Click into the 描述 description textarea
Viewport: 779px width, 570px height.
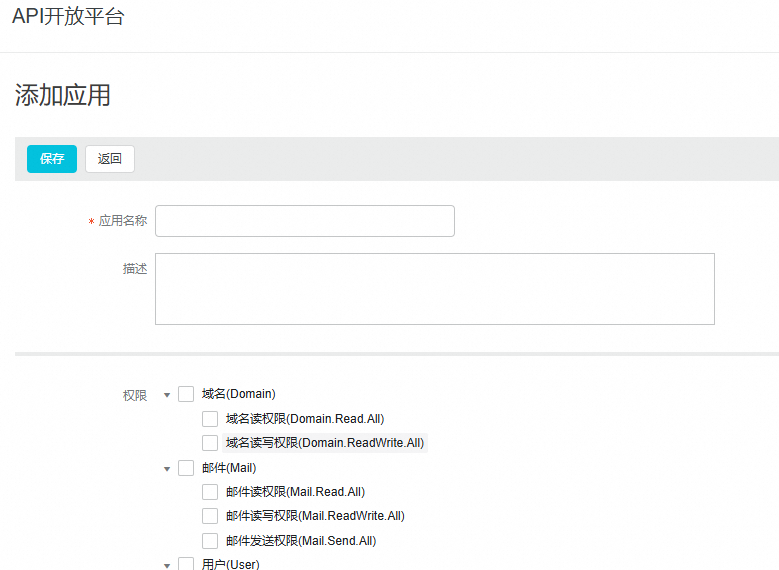tap(434, 288)
